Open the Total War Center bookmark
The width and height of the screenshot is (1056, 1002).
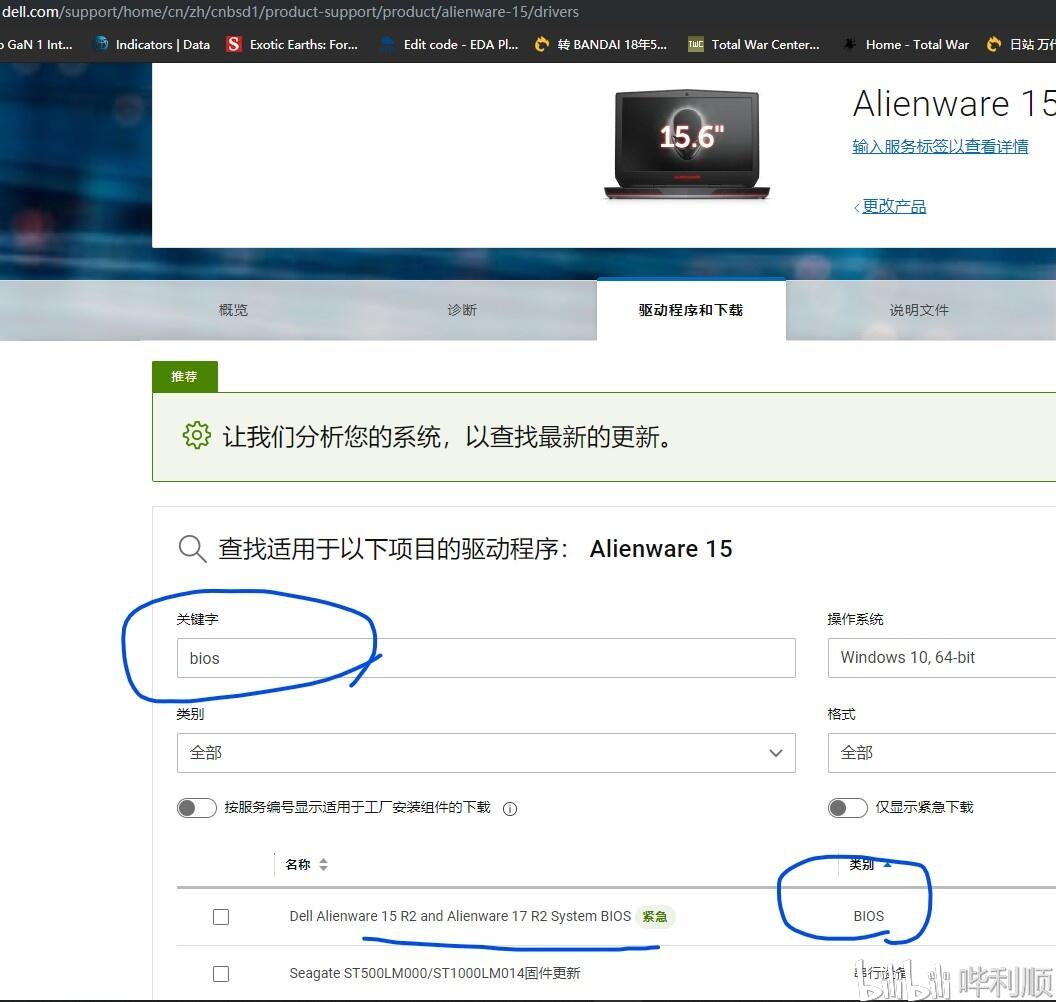754,44
